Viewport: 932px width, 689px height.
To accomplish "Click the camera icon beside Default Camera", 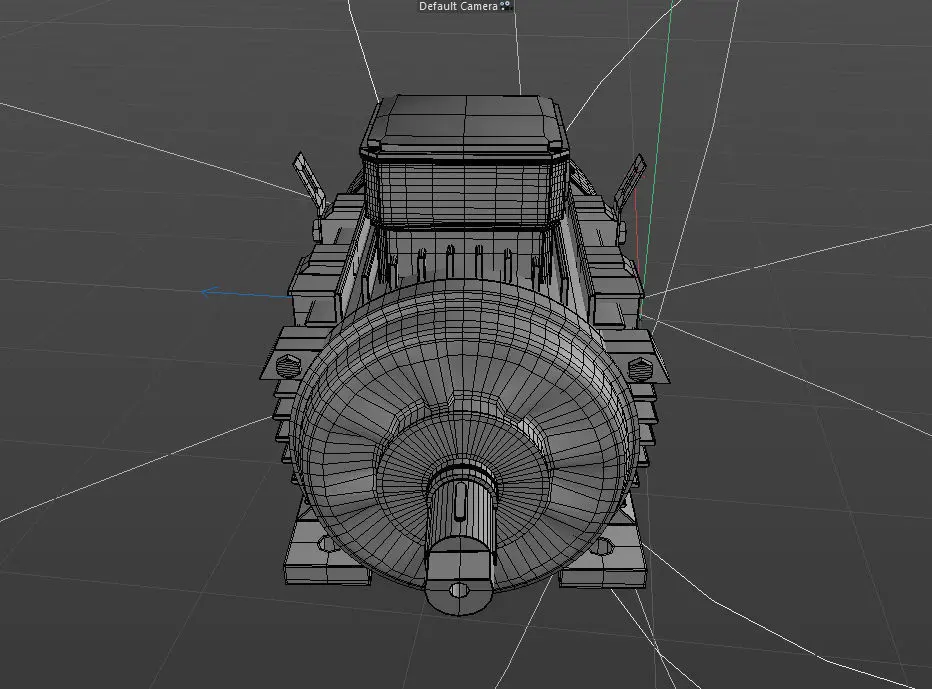I will (x=505, y=6).
